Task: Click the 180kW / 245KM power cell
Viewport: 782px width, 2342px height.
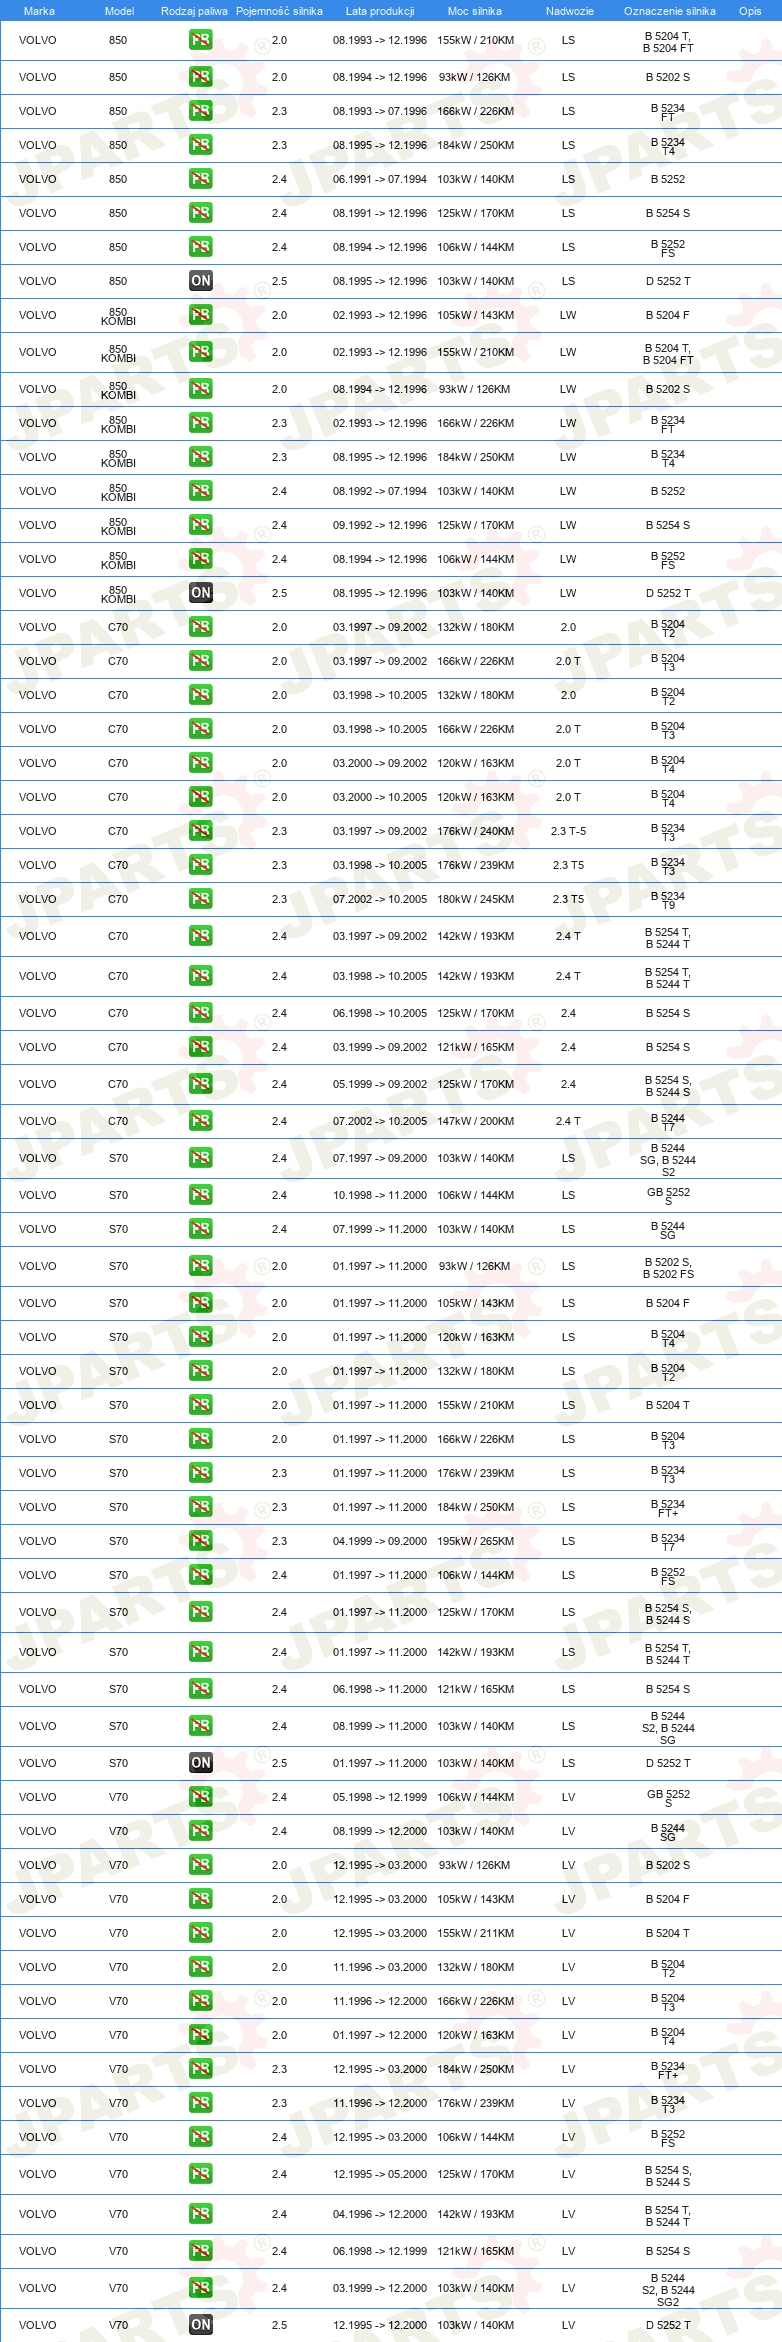Action: pyautogui.click(x=475, y=899)
